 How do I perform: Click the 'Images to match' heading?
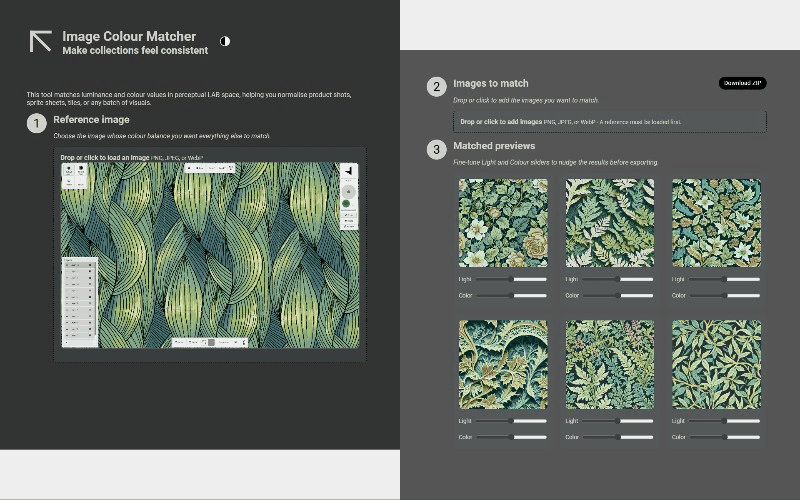pos(491,84)
